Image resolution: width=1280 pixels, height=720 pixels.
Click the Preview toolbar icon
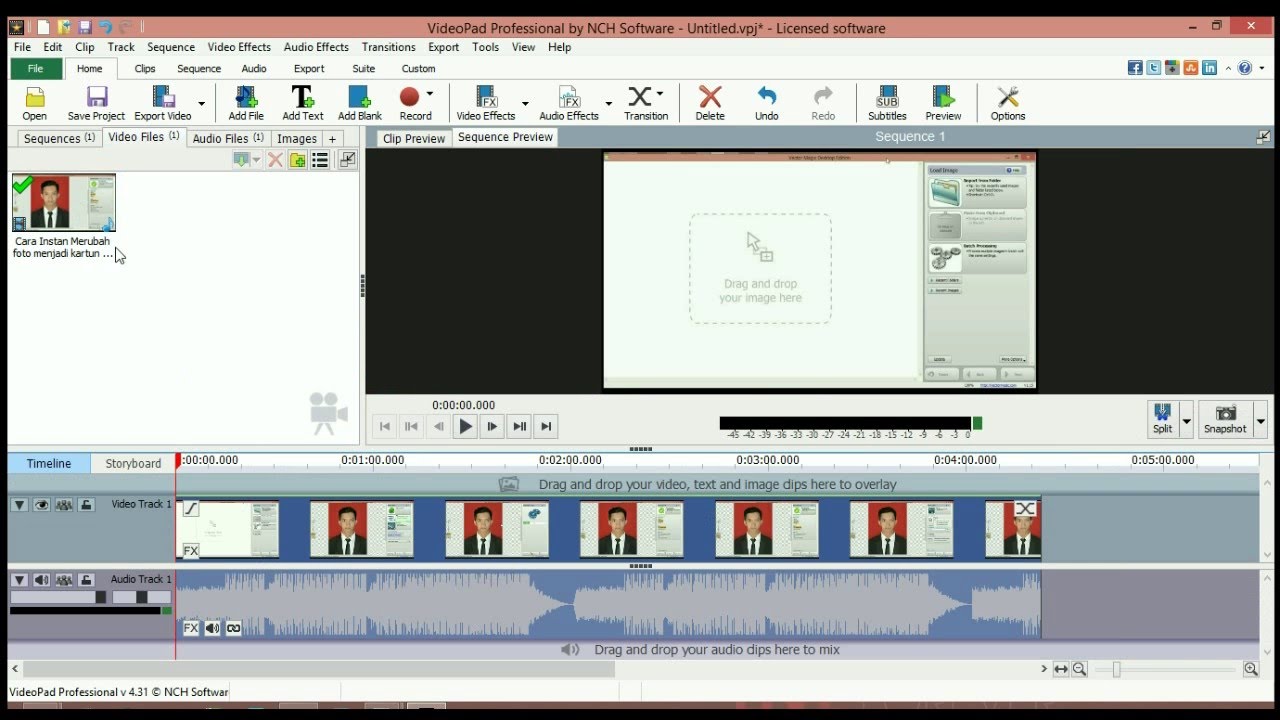(943, 103)
